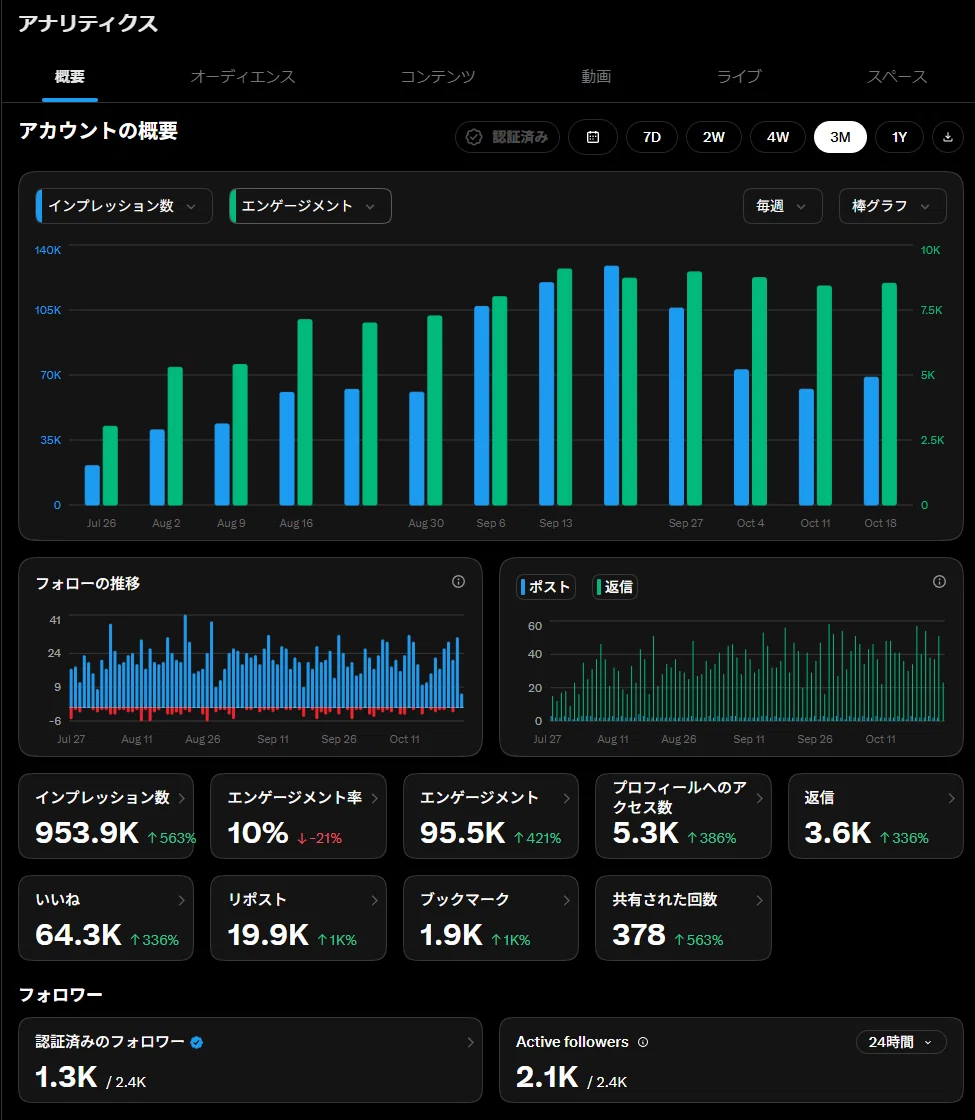
Task: Open the いいね card arrow
Action: (x=181, y=900)
